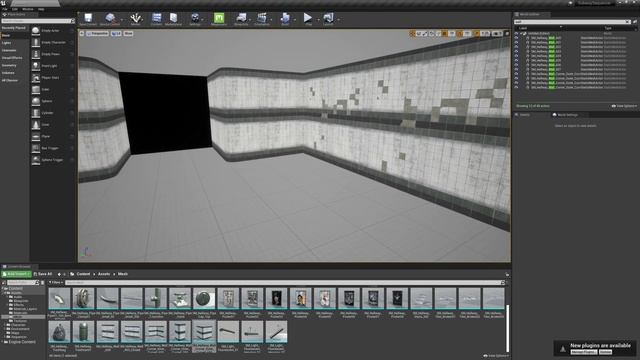Click the Modes toolbar icon
640x360 pixels.
coord(136,18)
